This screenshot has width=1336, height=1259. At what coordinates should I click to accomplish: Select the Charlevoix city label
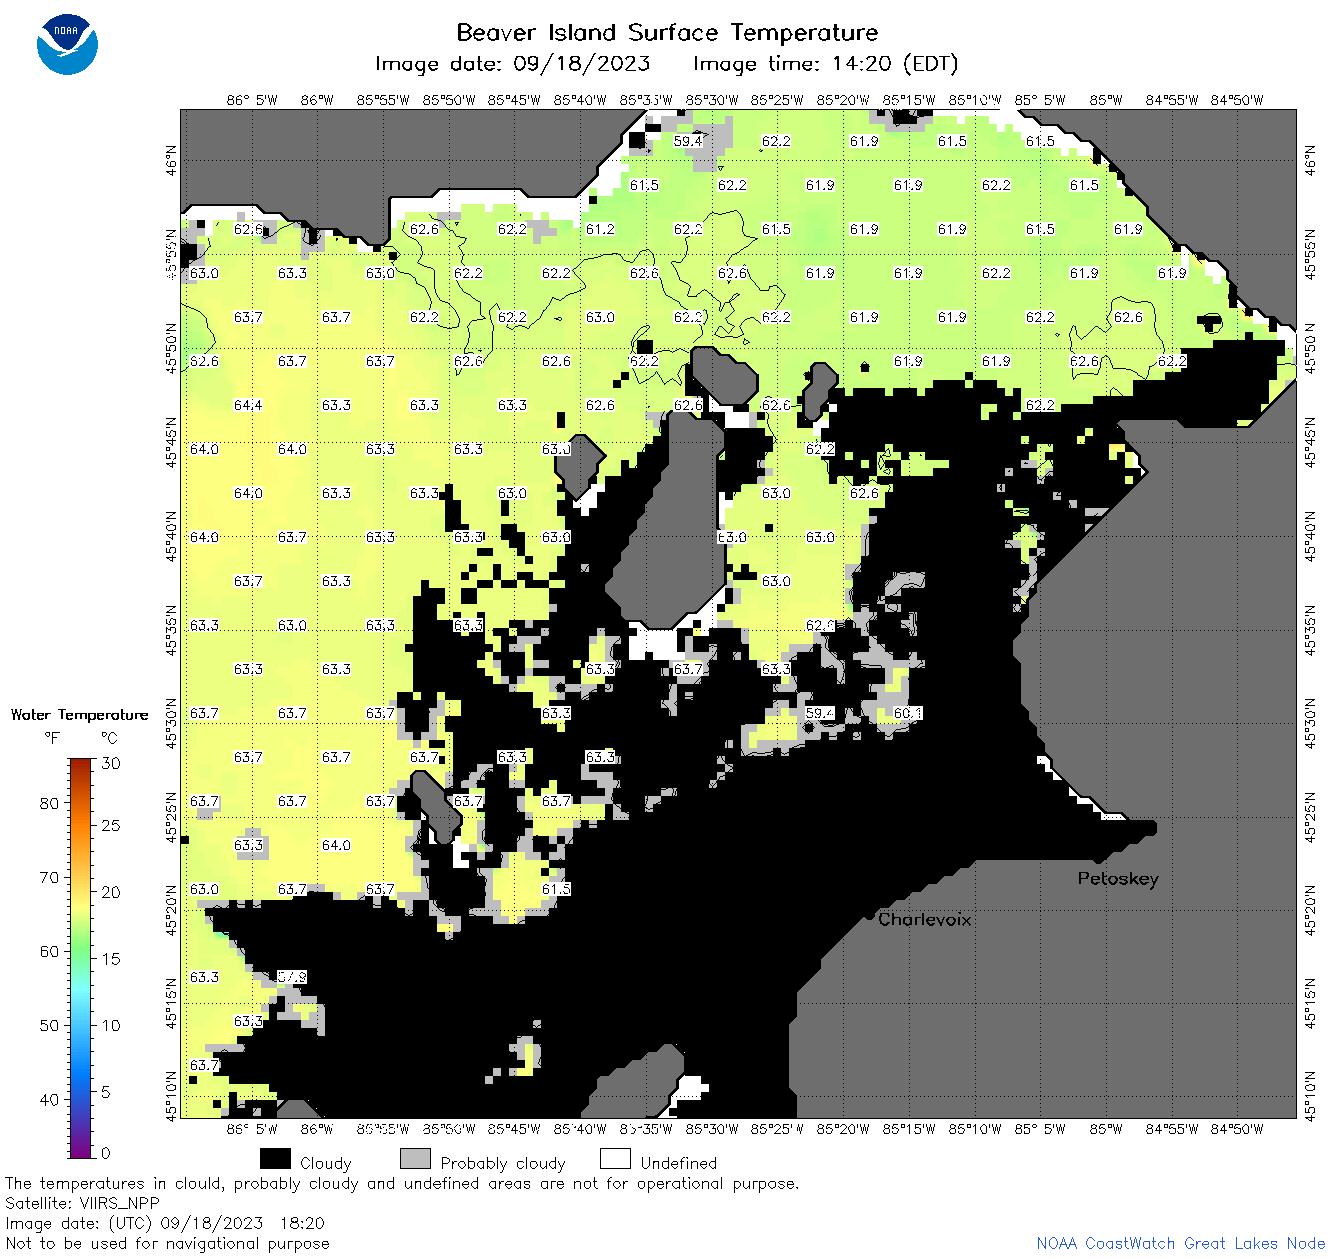pyautogui.click(x=925, y=919)
